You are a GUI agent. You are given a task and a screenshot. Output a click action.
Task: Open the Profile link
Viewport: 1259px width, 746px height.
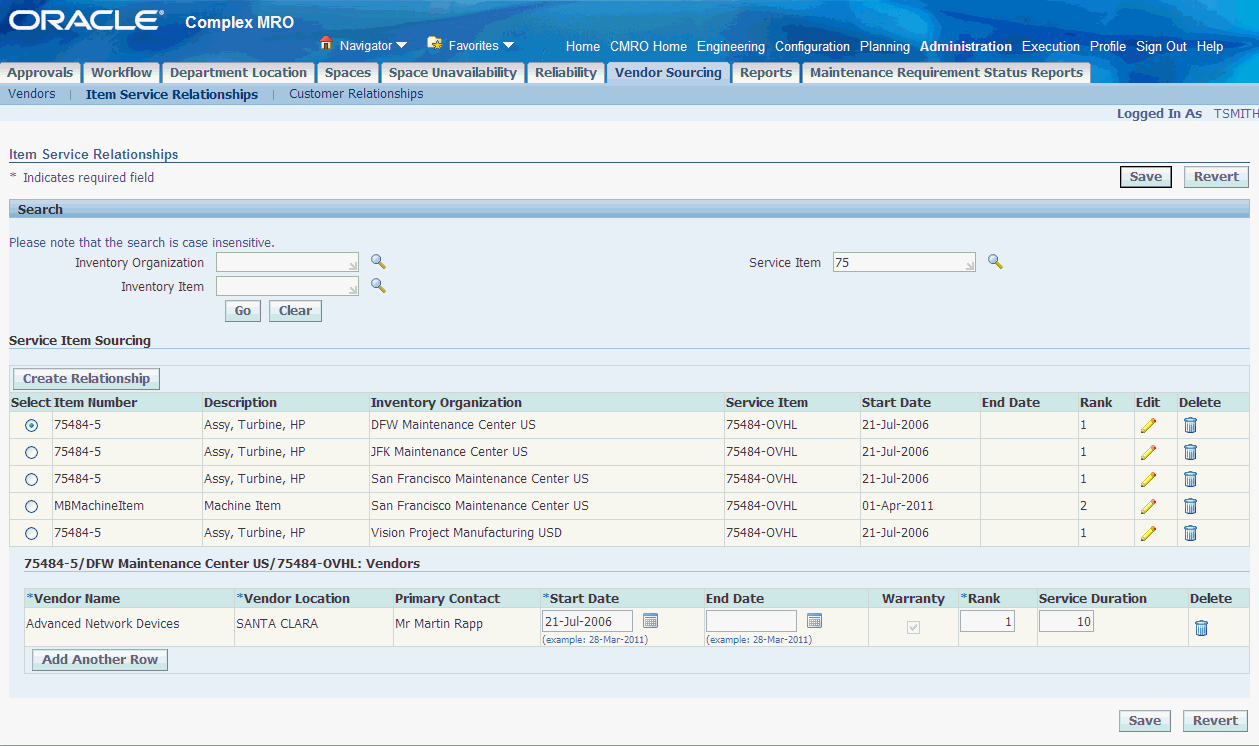(x=1108, y=46)
